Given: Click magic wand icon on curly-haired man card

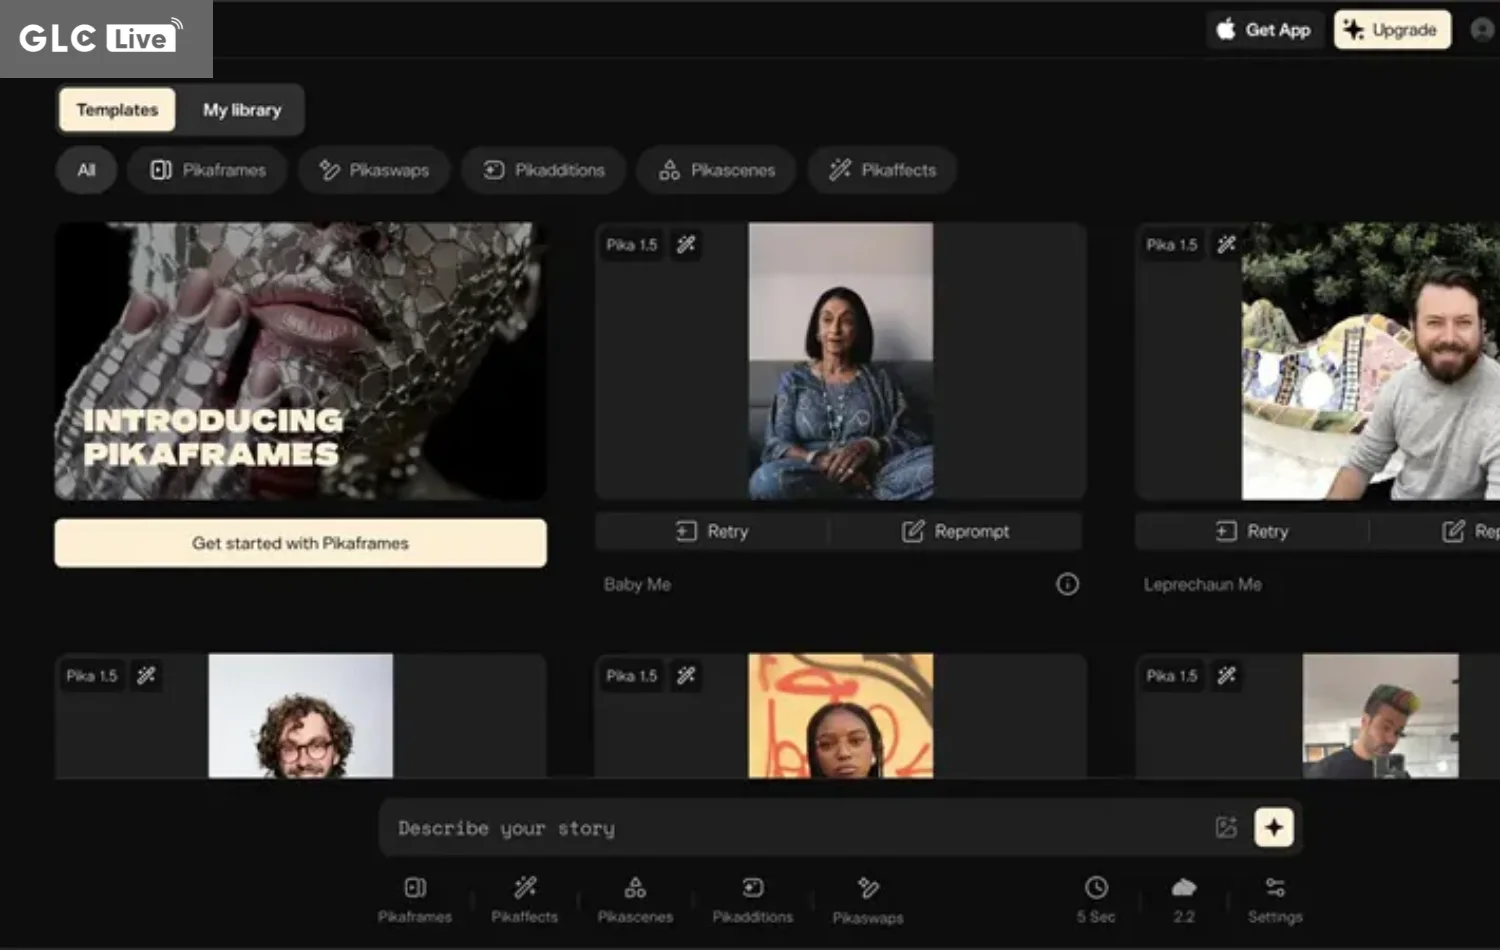Looking at the screenshot, I should (x=146, y=676).
